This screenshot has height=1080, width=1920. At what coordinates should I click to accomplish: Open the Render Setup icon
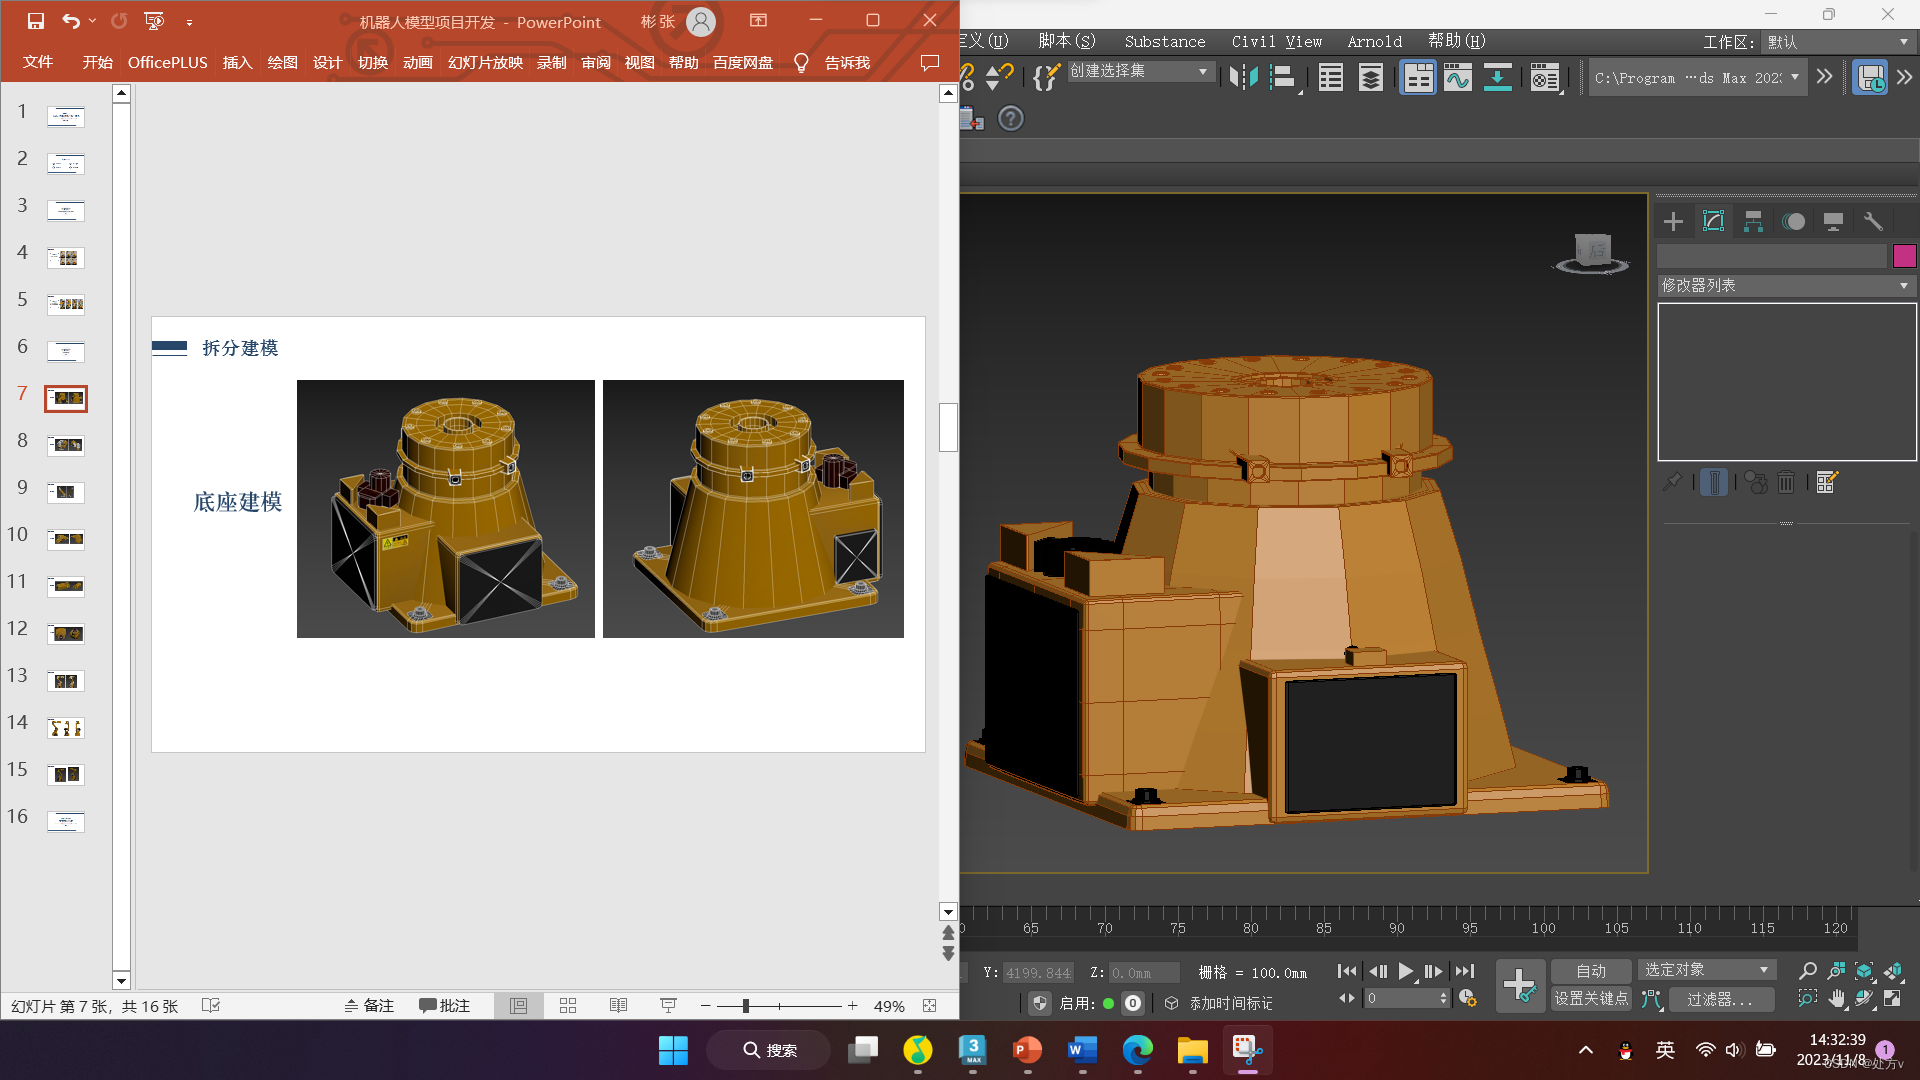(1545, 77)
